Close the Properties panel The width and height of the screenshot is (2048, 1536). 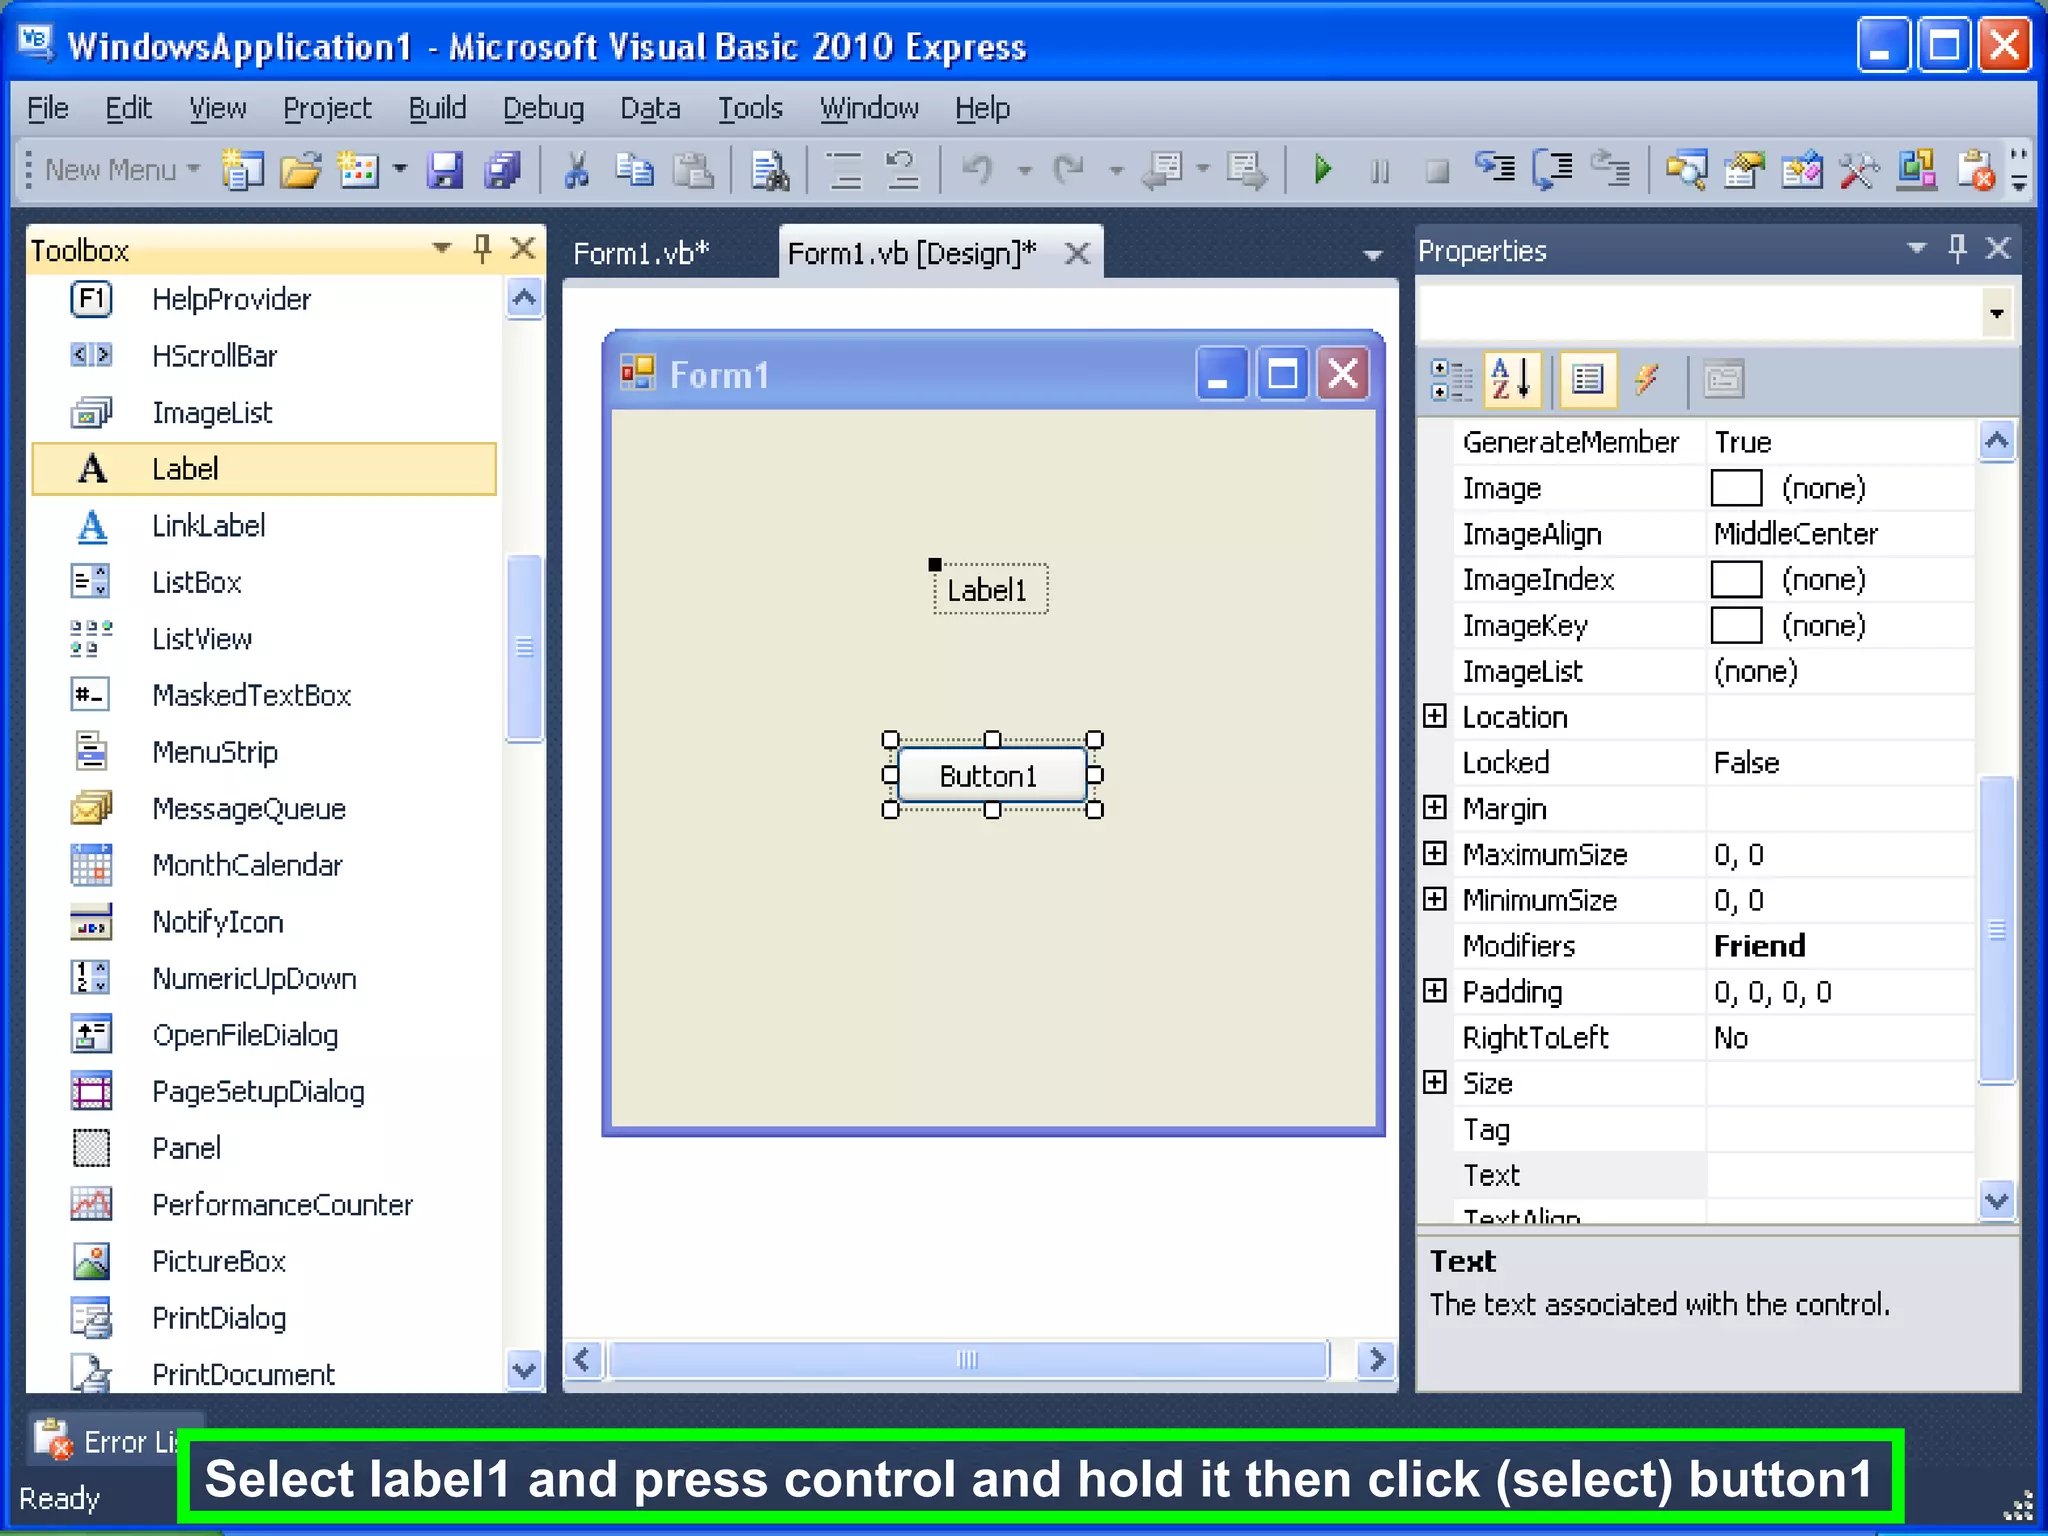point(1997,248)
